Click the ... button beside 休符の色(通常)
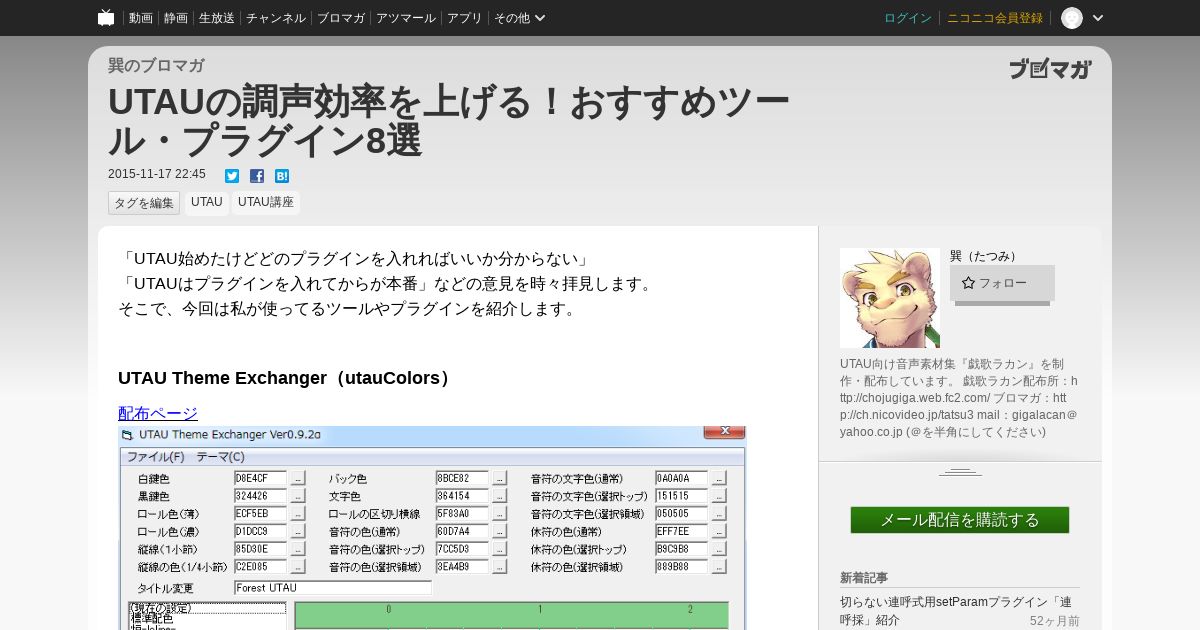 719,531
